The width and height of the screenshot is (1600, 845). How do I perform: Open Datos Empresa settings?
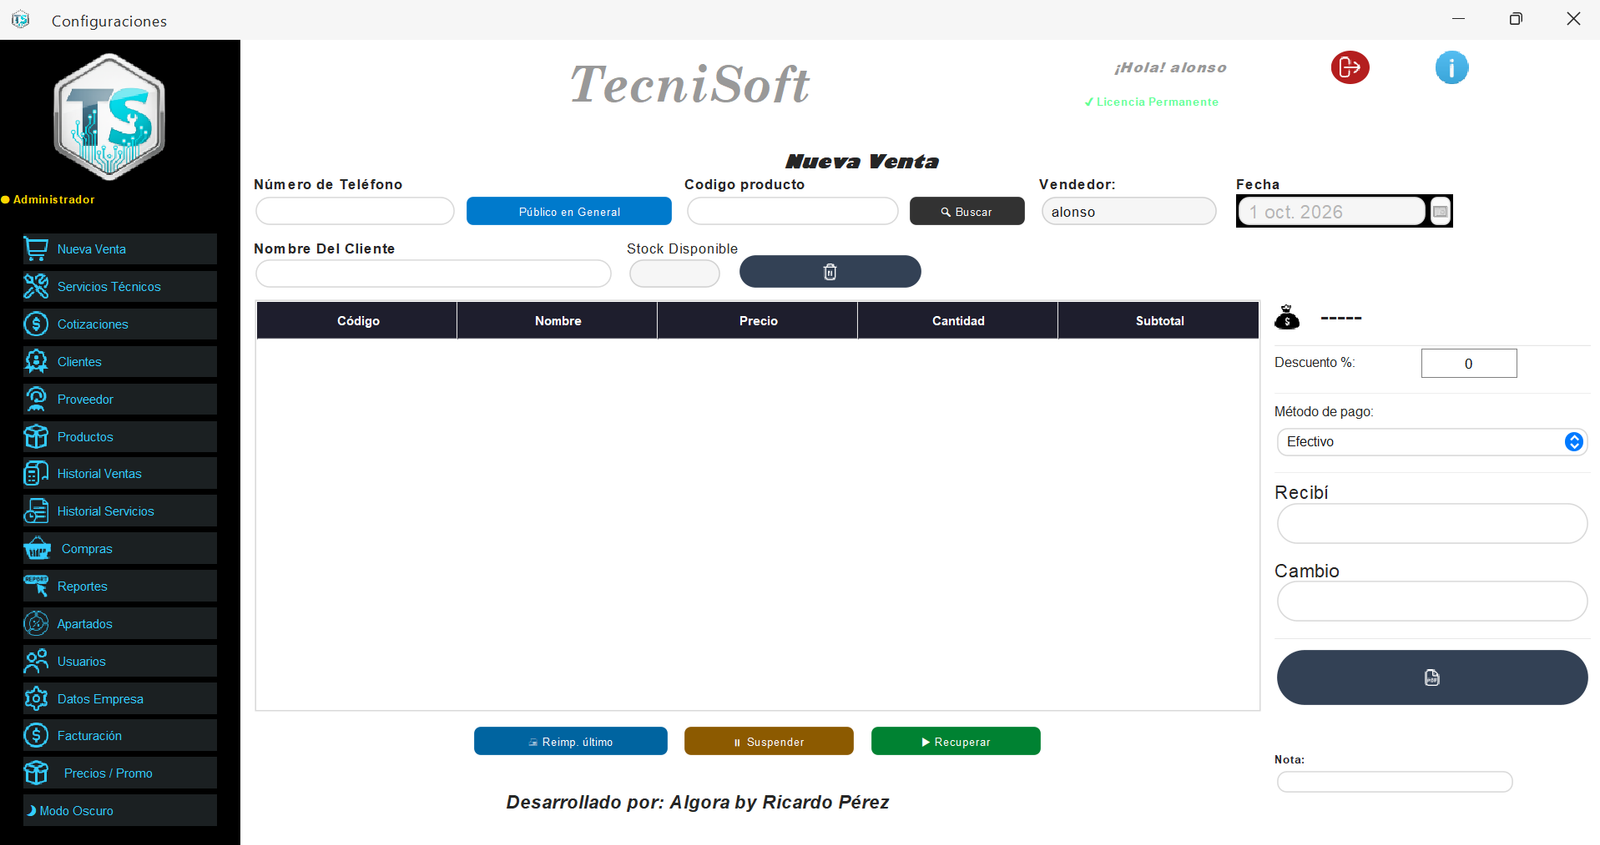click(120, 698)
